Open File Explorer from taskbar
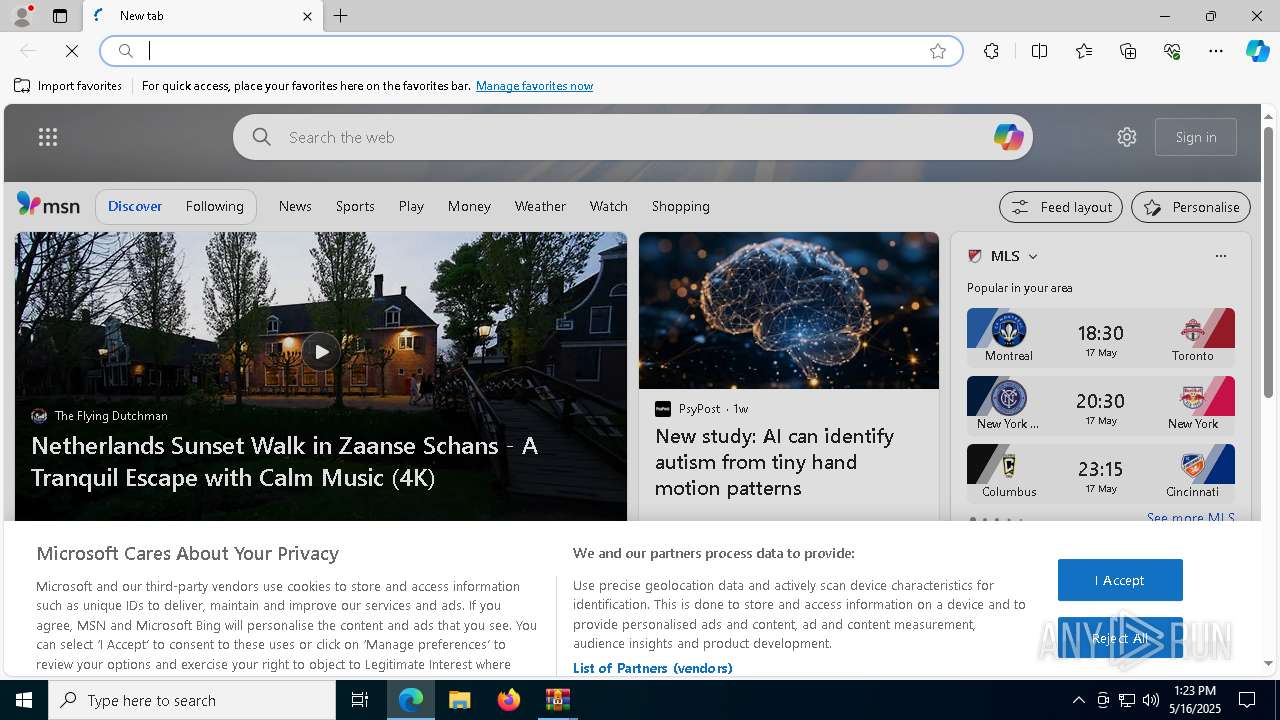 459,700
